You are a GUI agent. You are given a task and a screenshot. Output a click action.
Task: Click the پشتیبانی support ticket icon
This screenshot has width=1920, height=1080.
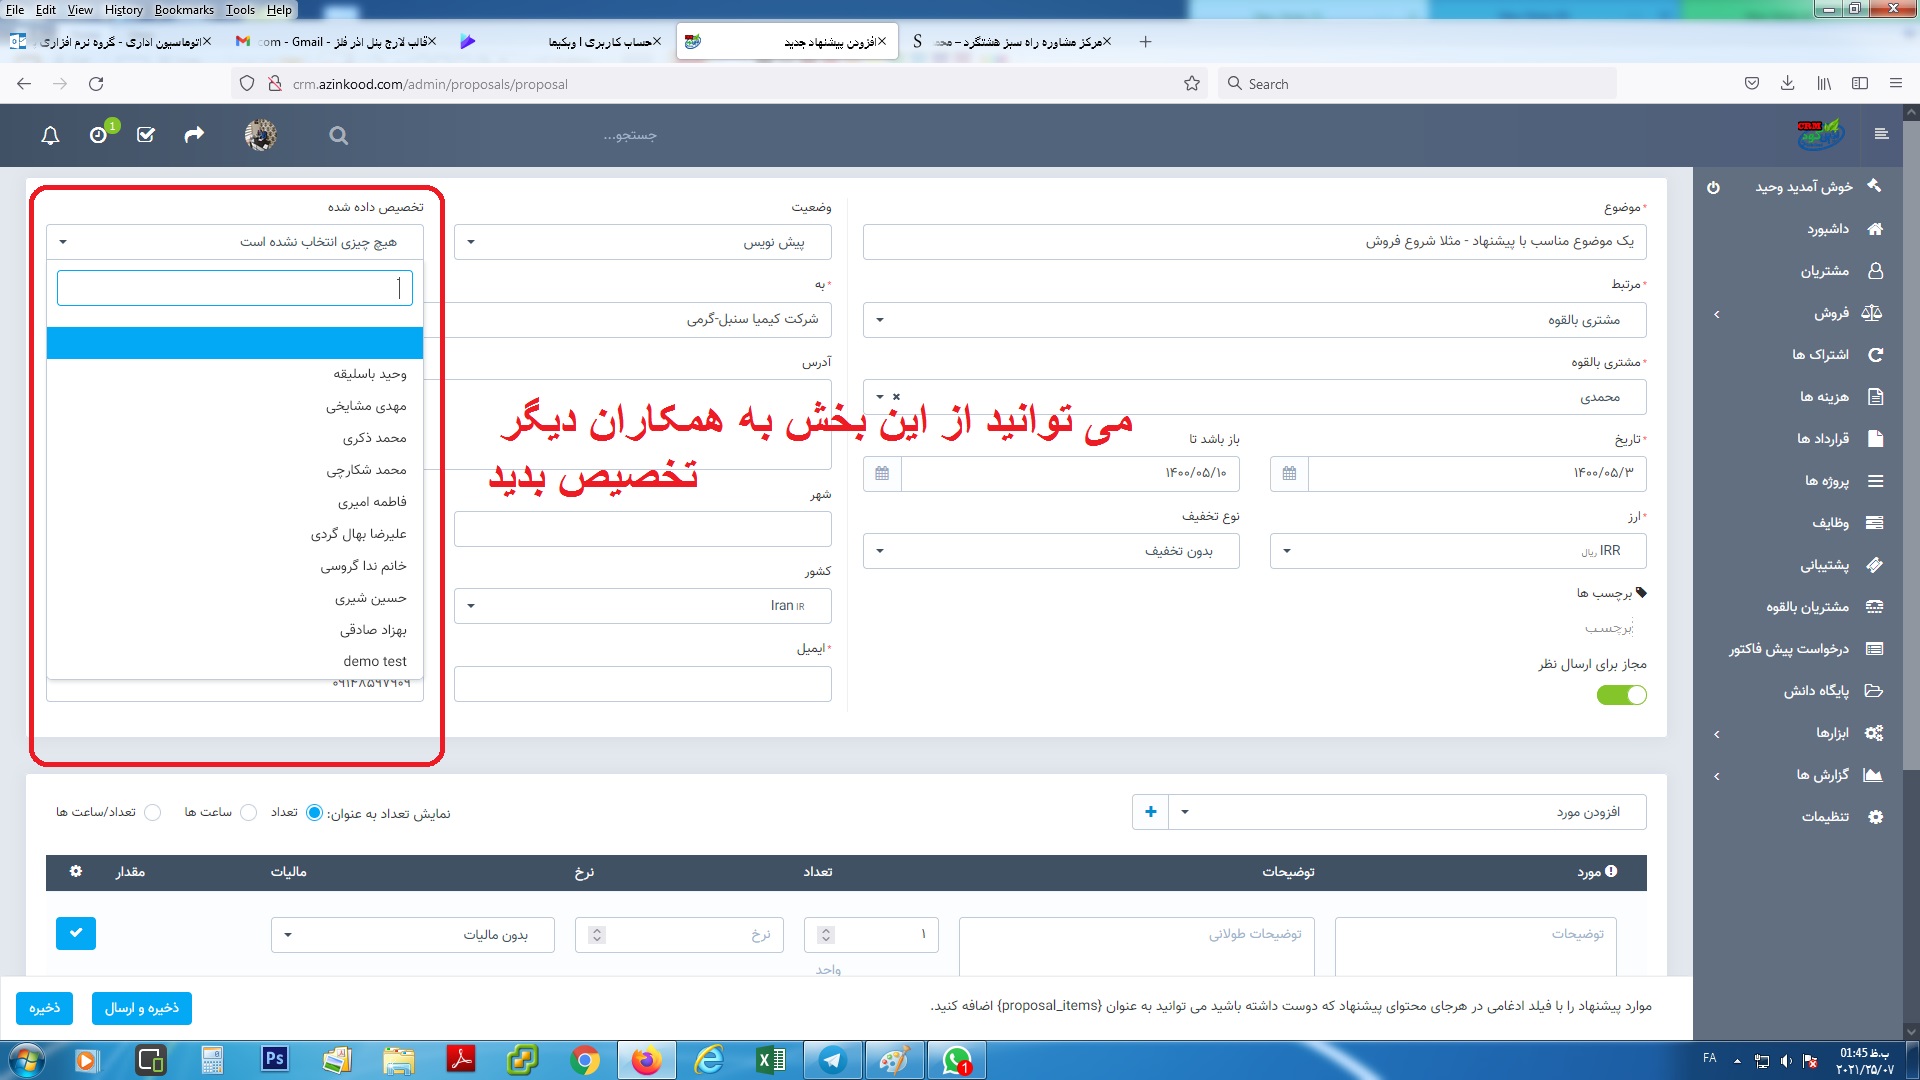(x=1875, y=565)
